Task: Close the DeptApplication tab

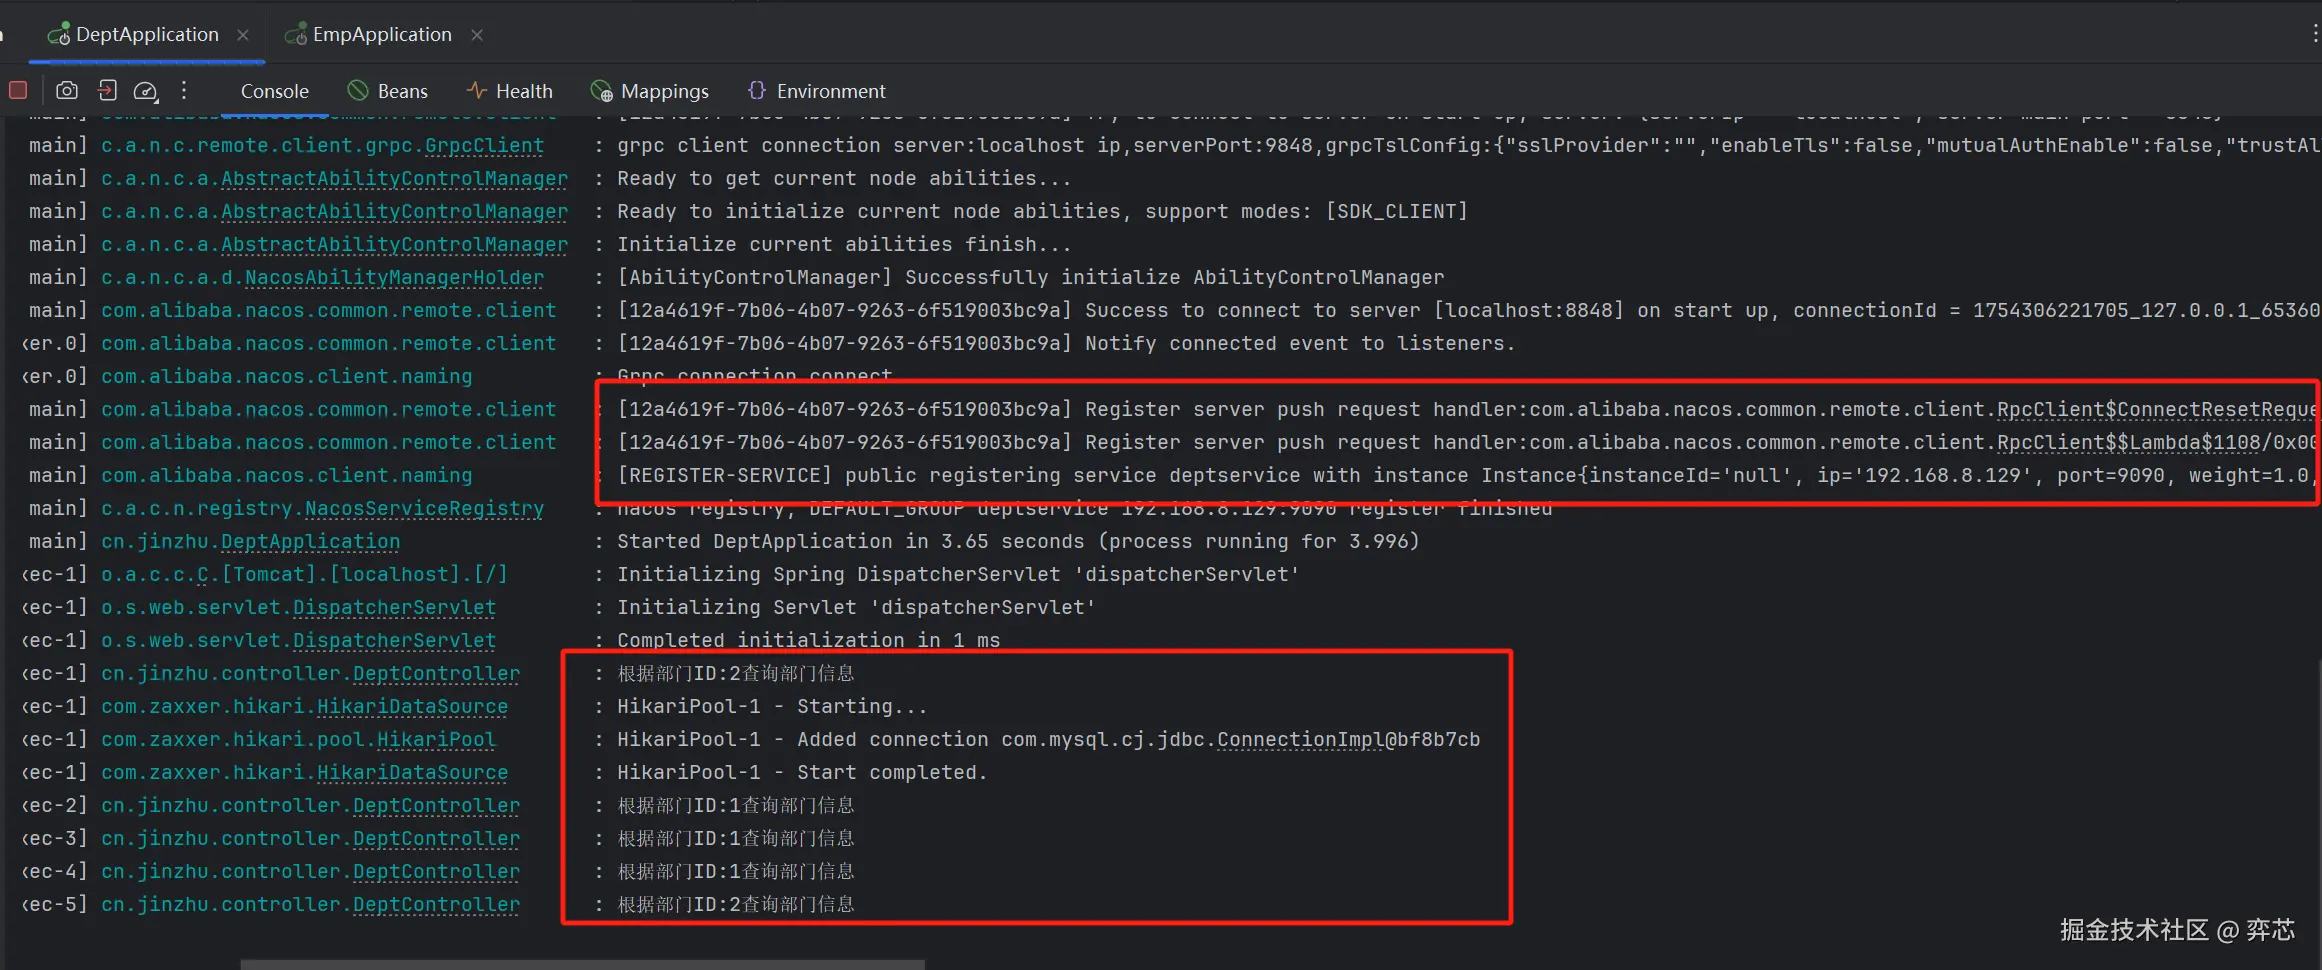Action: point(243,34)
